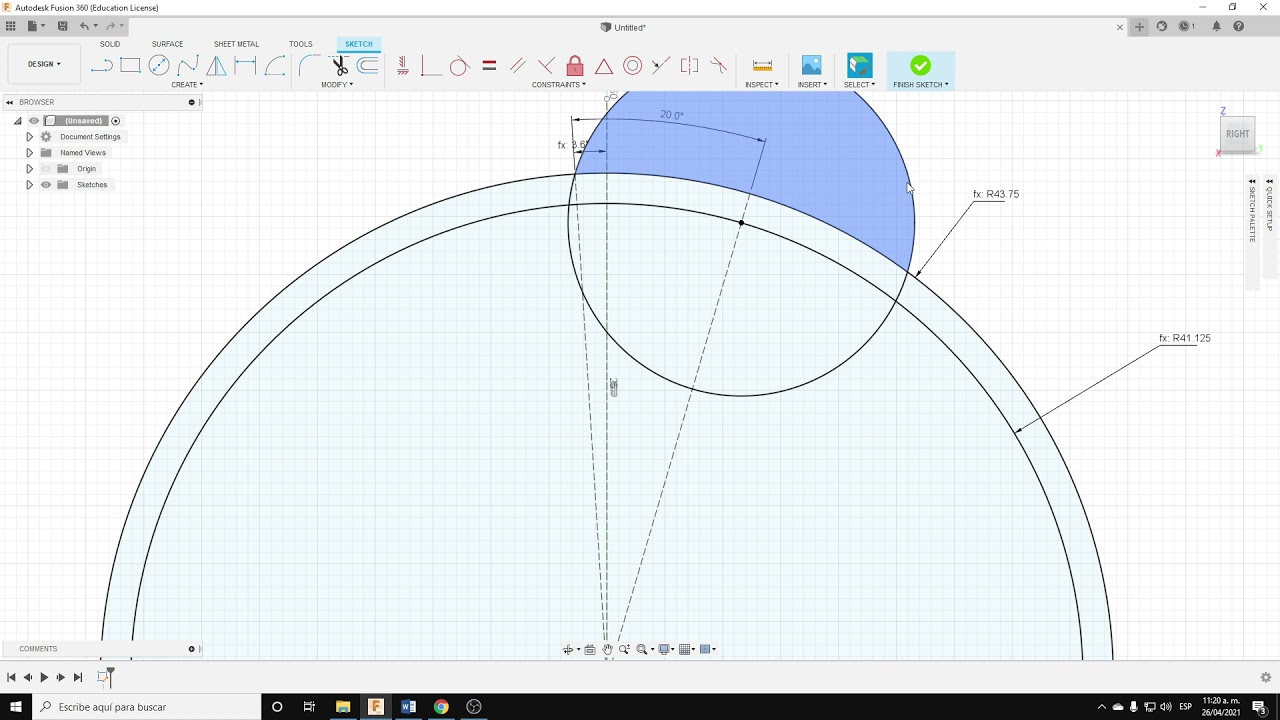The height and width of the screenshot is (720, 1280).
Task: Select the Sketch Dimension tool
Action: pos(246,66)
